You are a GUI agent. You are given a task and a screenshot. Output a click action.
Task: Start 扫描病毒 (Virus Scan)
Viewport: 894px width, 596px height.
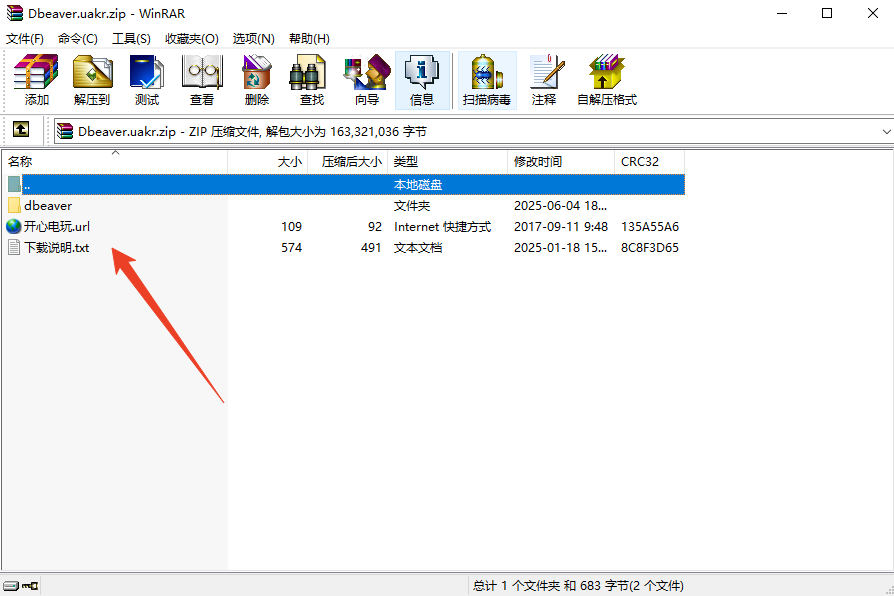pos(487,80)
